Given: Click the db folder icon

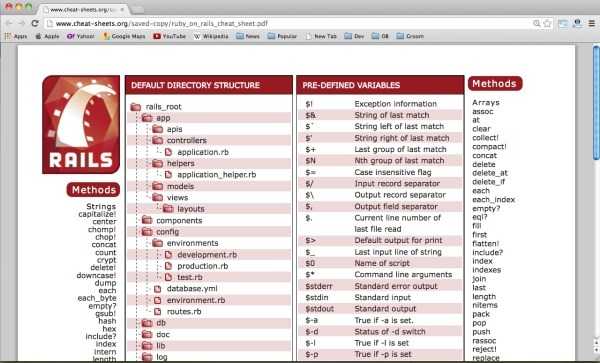Looking at the screenshot, I should [147, 323].
